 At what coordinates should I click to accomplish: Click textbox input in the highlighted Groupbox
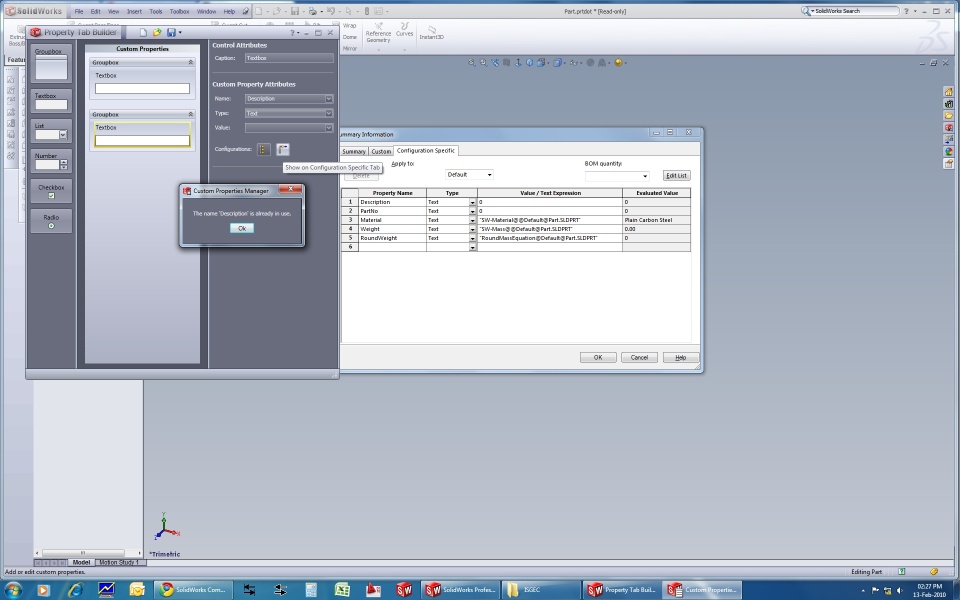143,140
